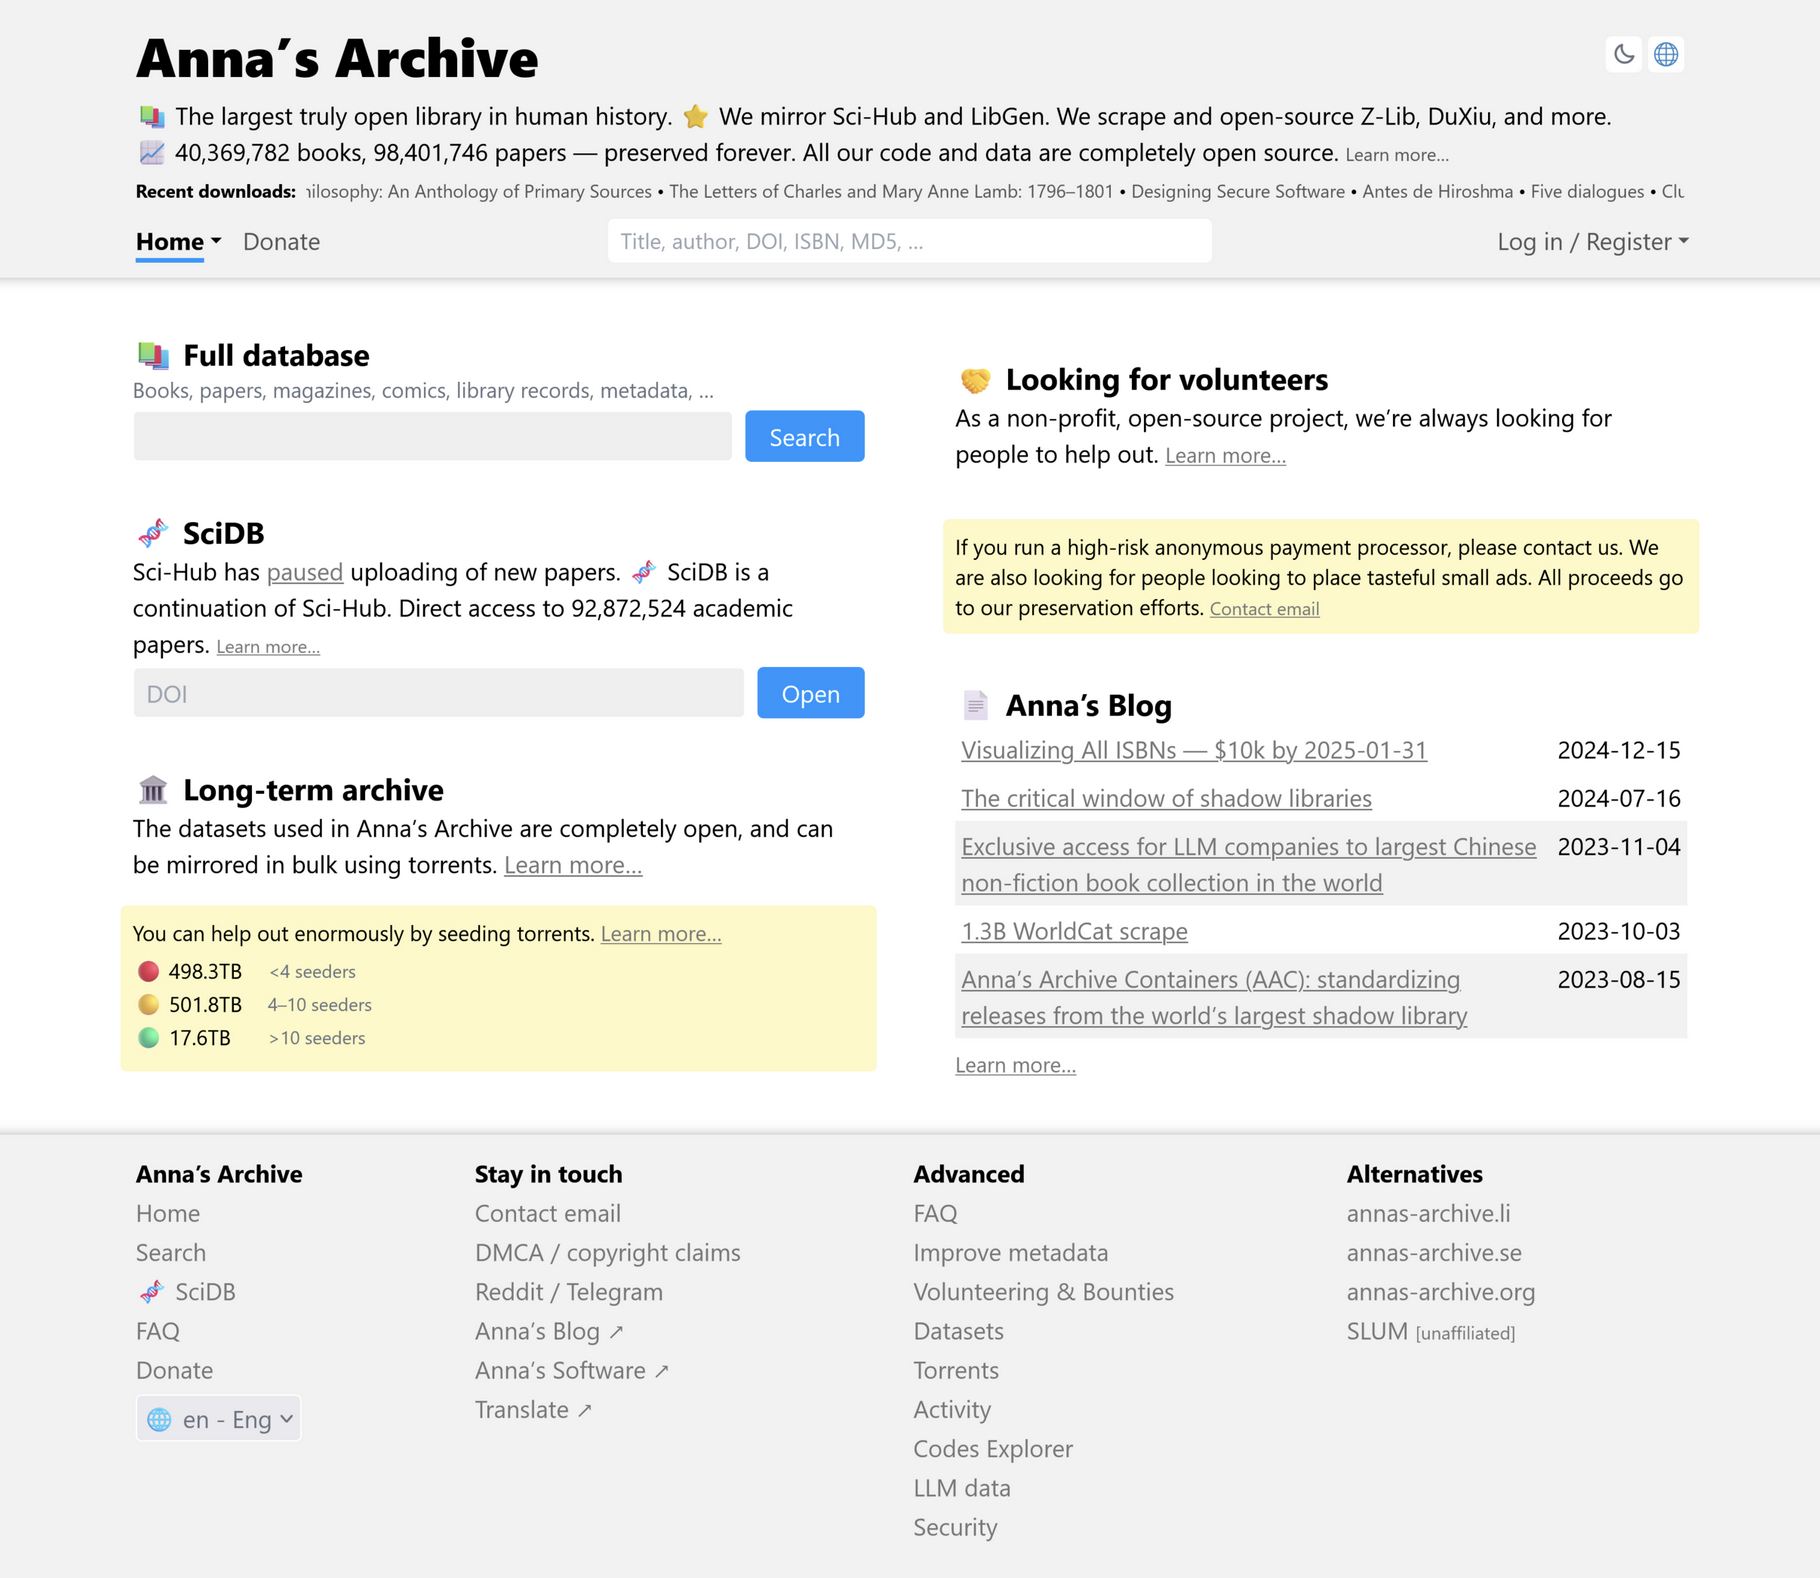Click the DNA icon next to SciDB heading

(x=153, y=533)
